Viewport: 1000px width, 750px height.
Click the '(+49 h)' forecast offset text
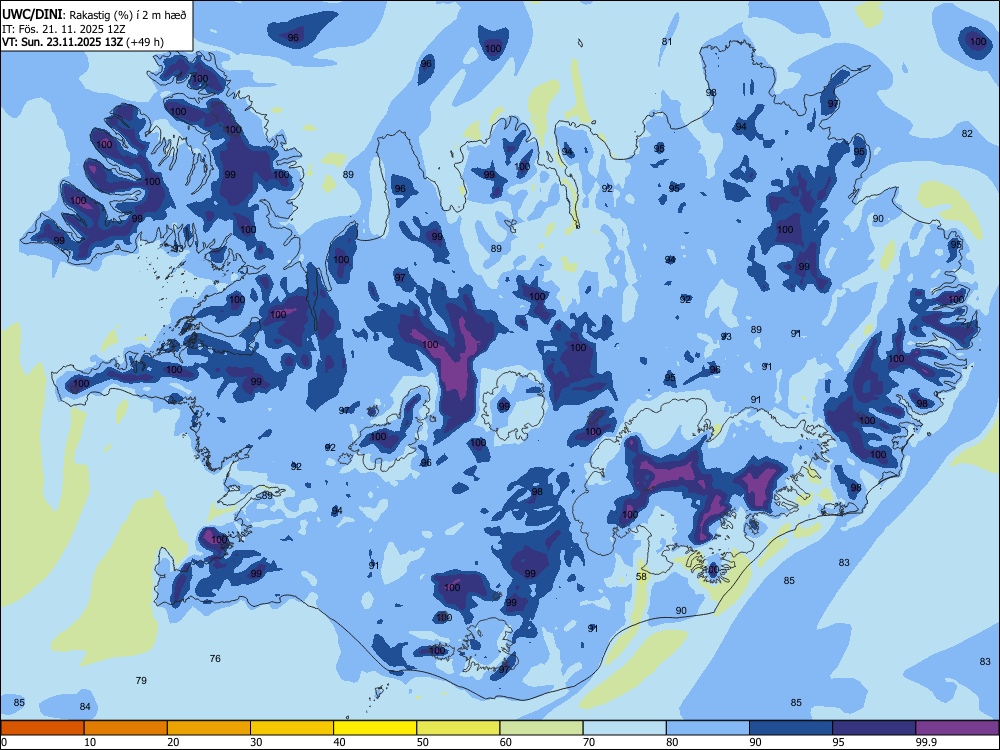pyautogui.click(x=145, y=42)
